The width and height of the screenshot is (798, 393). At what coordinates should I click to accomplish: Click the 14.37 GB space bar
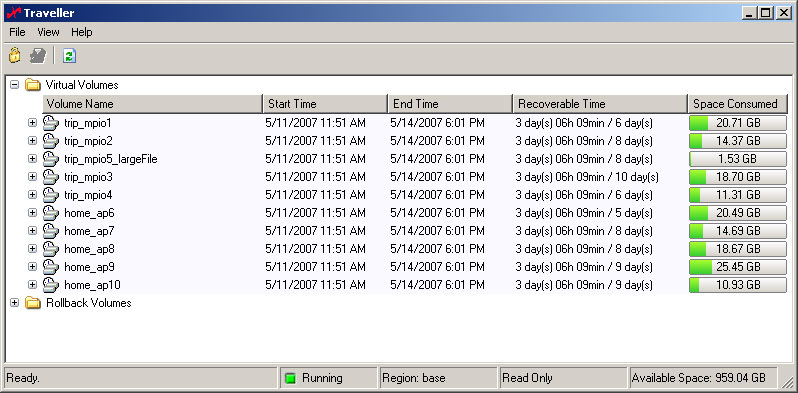(738, 141)
